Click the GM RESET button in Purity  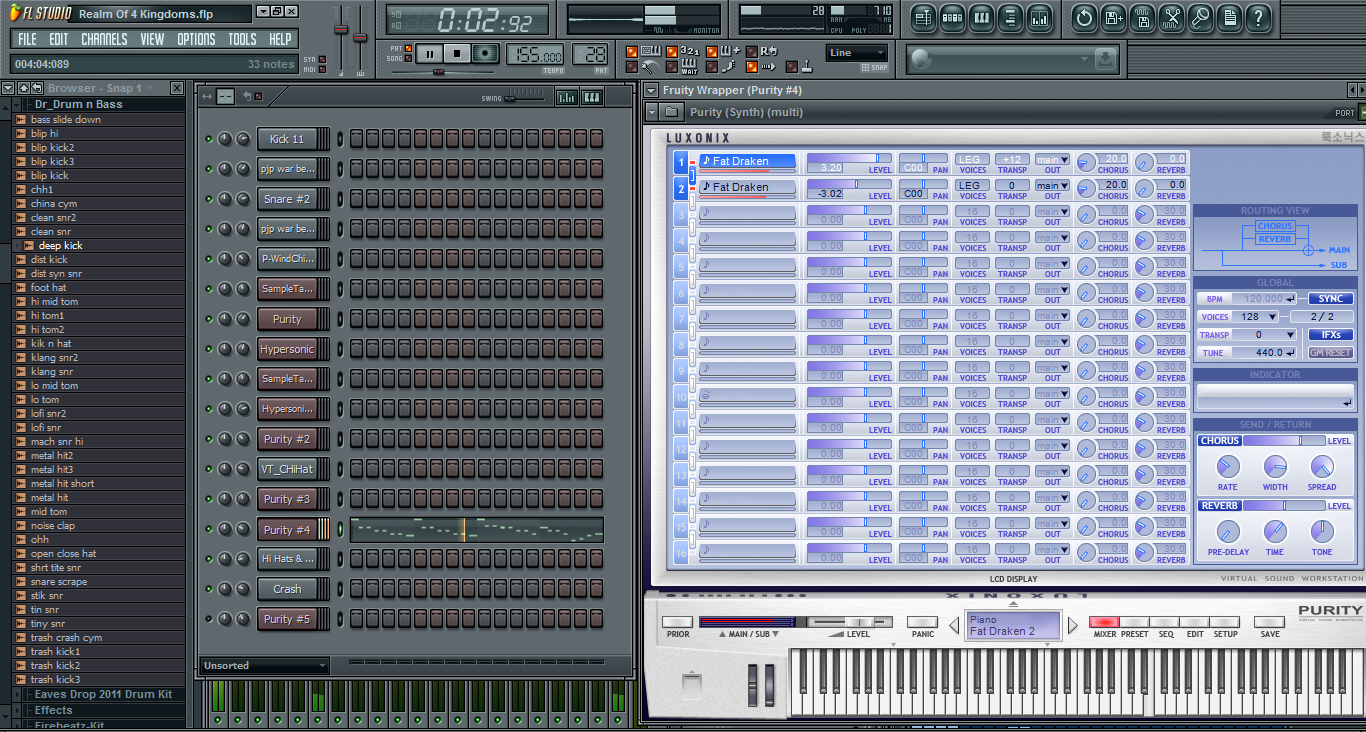1330,353
